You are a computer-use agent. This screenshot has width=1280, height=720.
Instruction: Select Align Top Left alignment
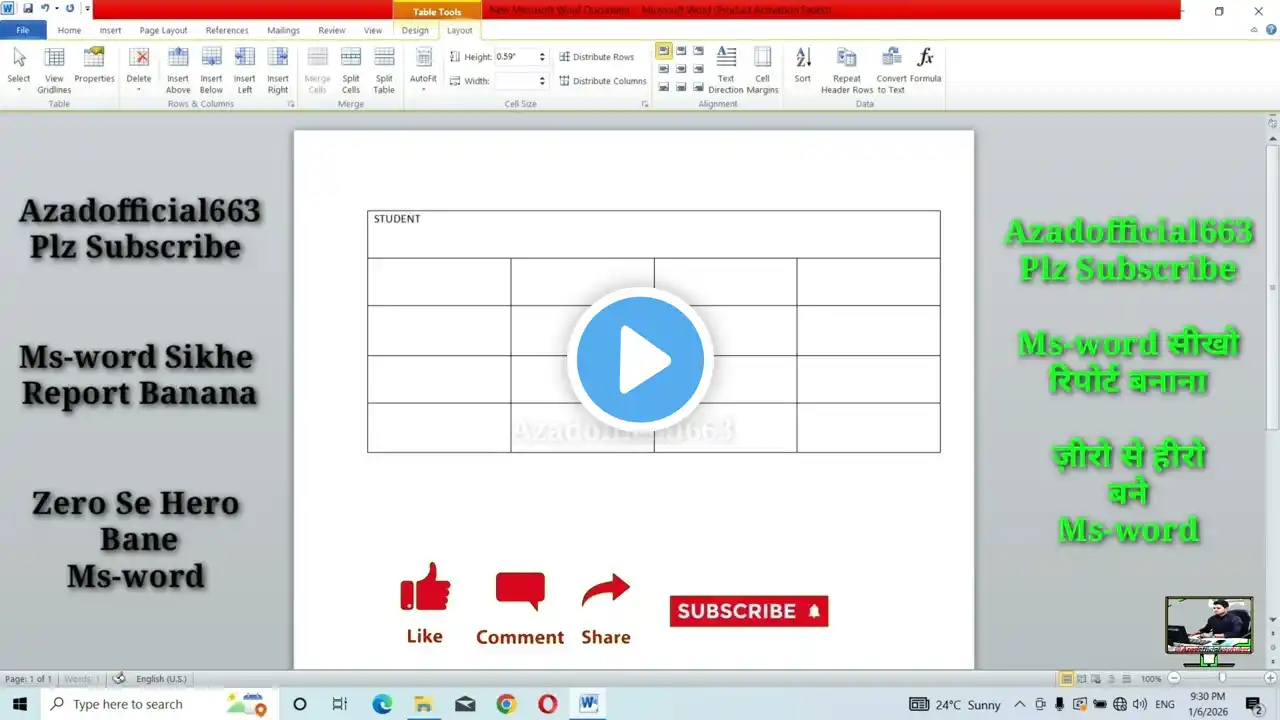(x=664, y=51)
